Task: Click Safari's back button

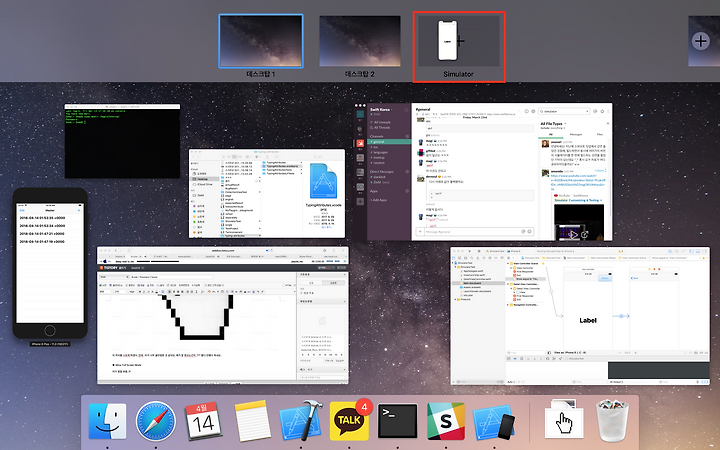Action: pyautogui.click(x=116, y=251)
